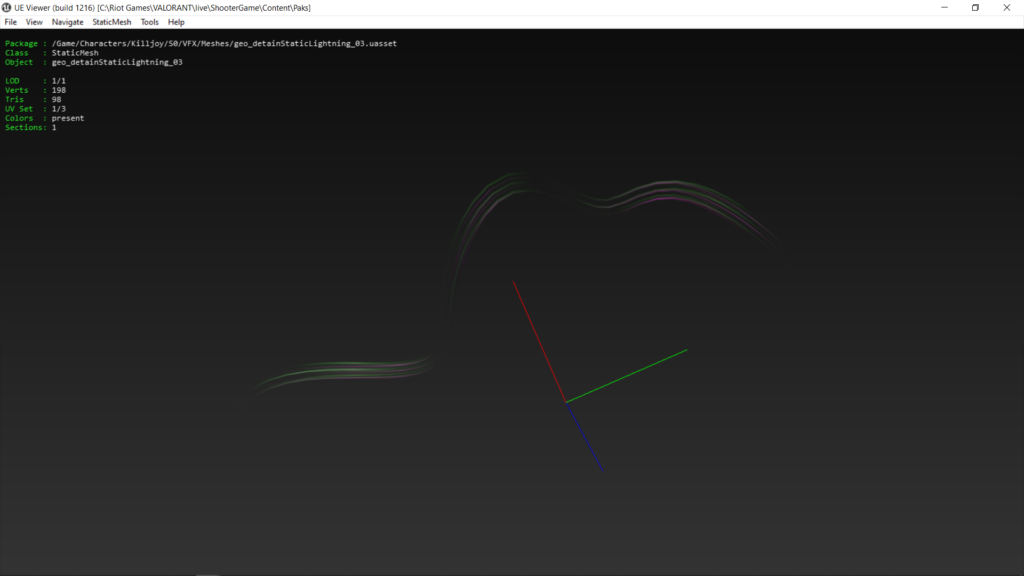Click the blue Z axis line

coord(584,436)
